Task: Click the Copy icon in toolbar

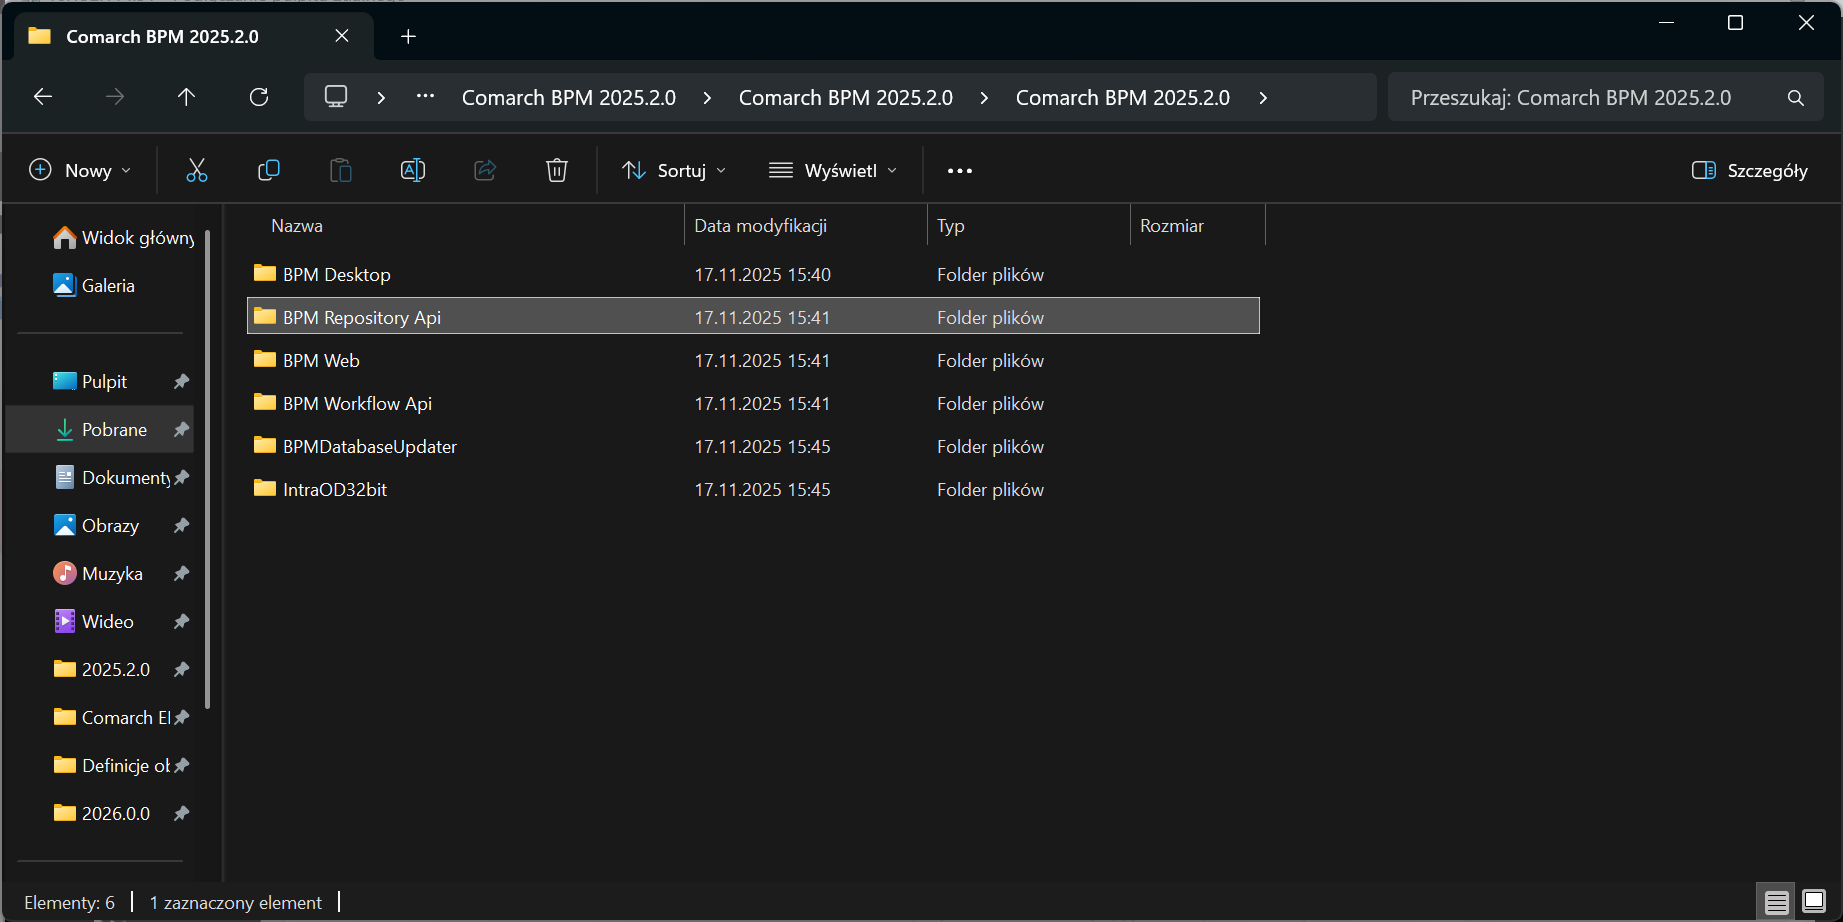Action: pos(269,171)
